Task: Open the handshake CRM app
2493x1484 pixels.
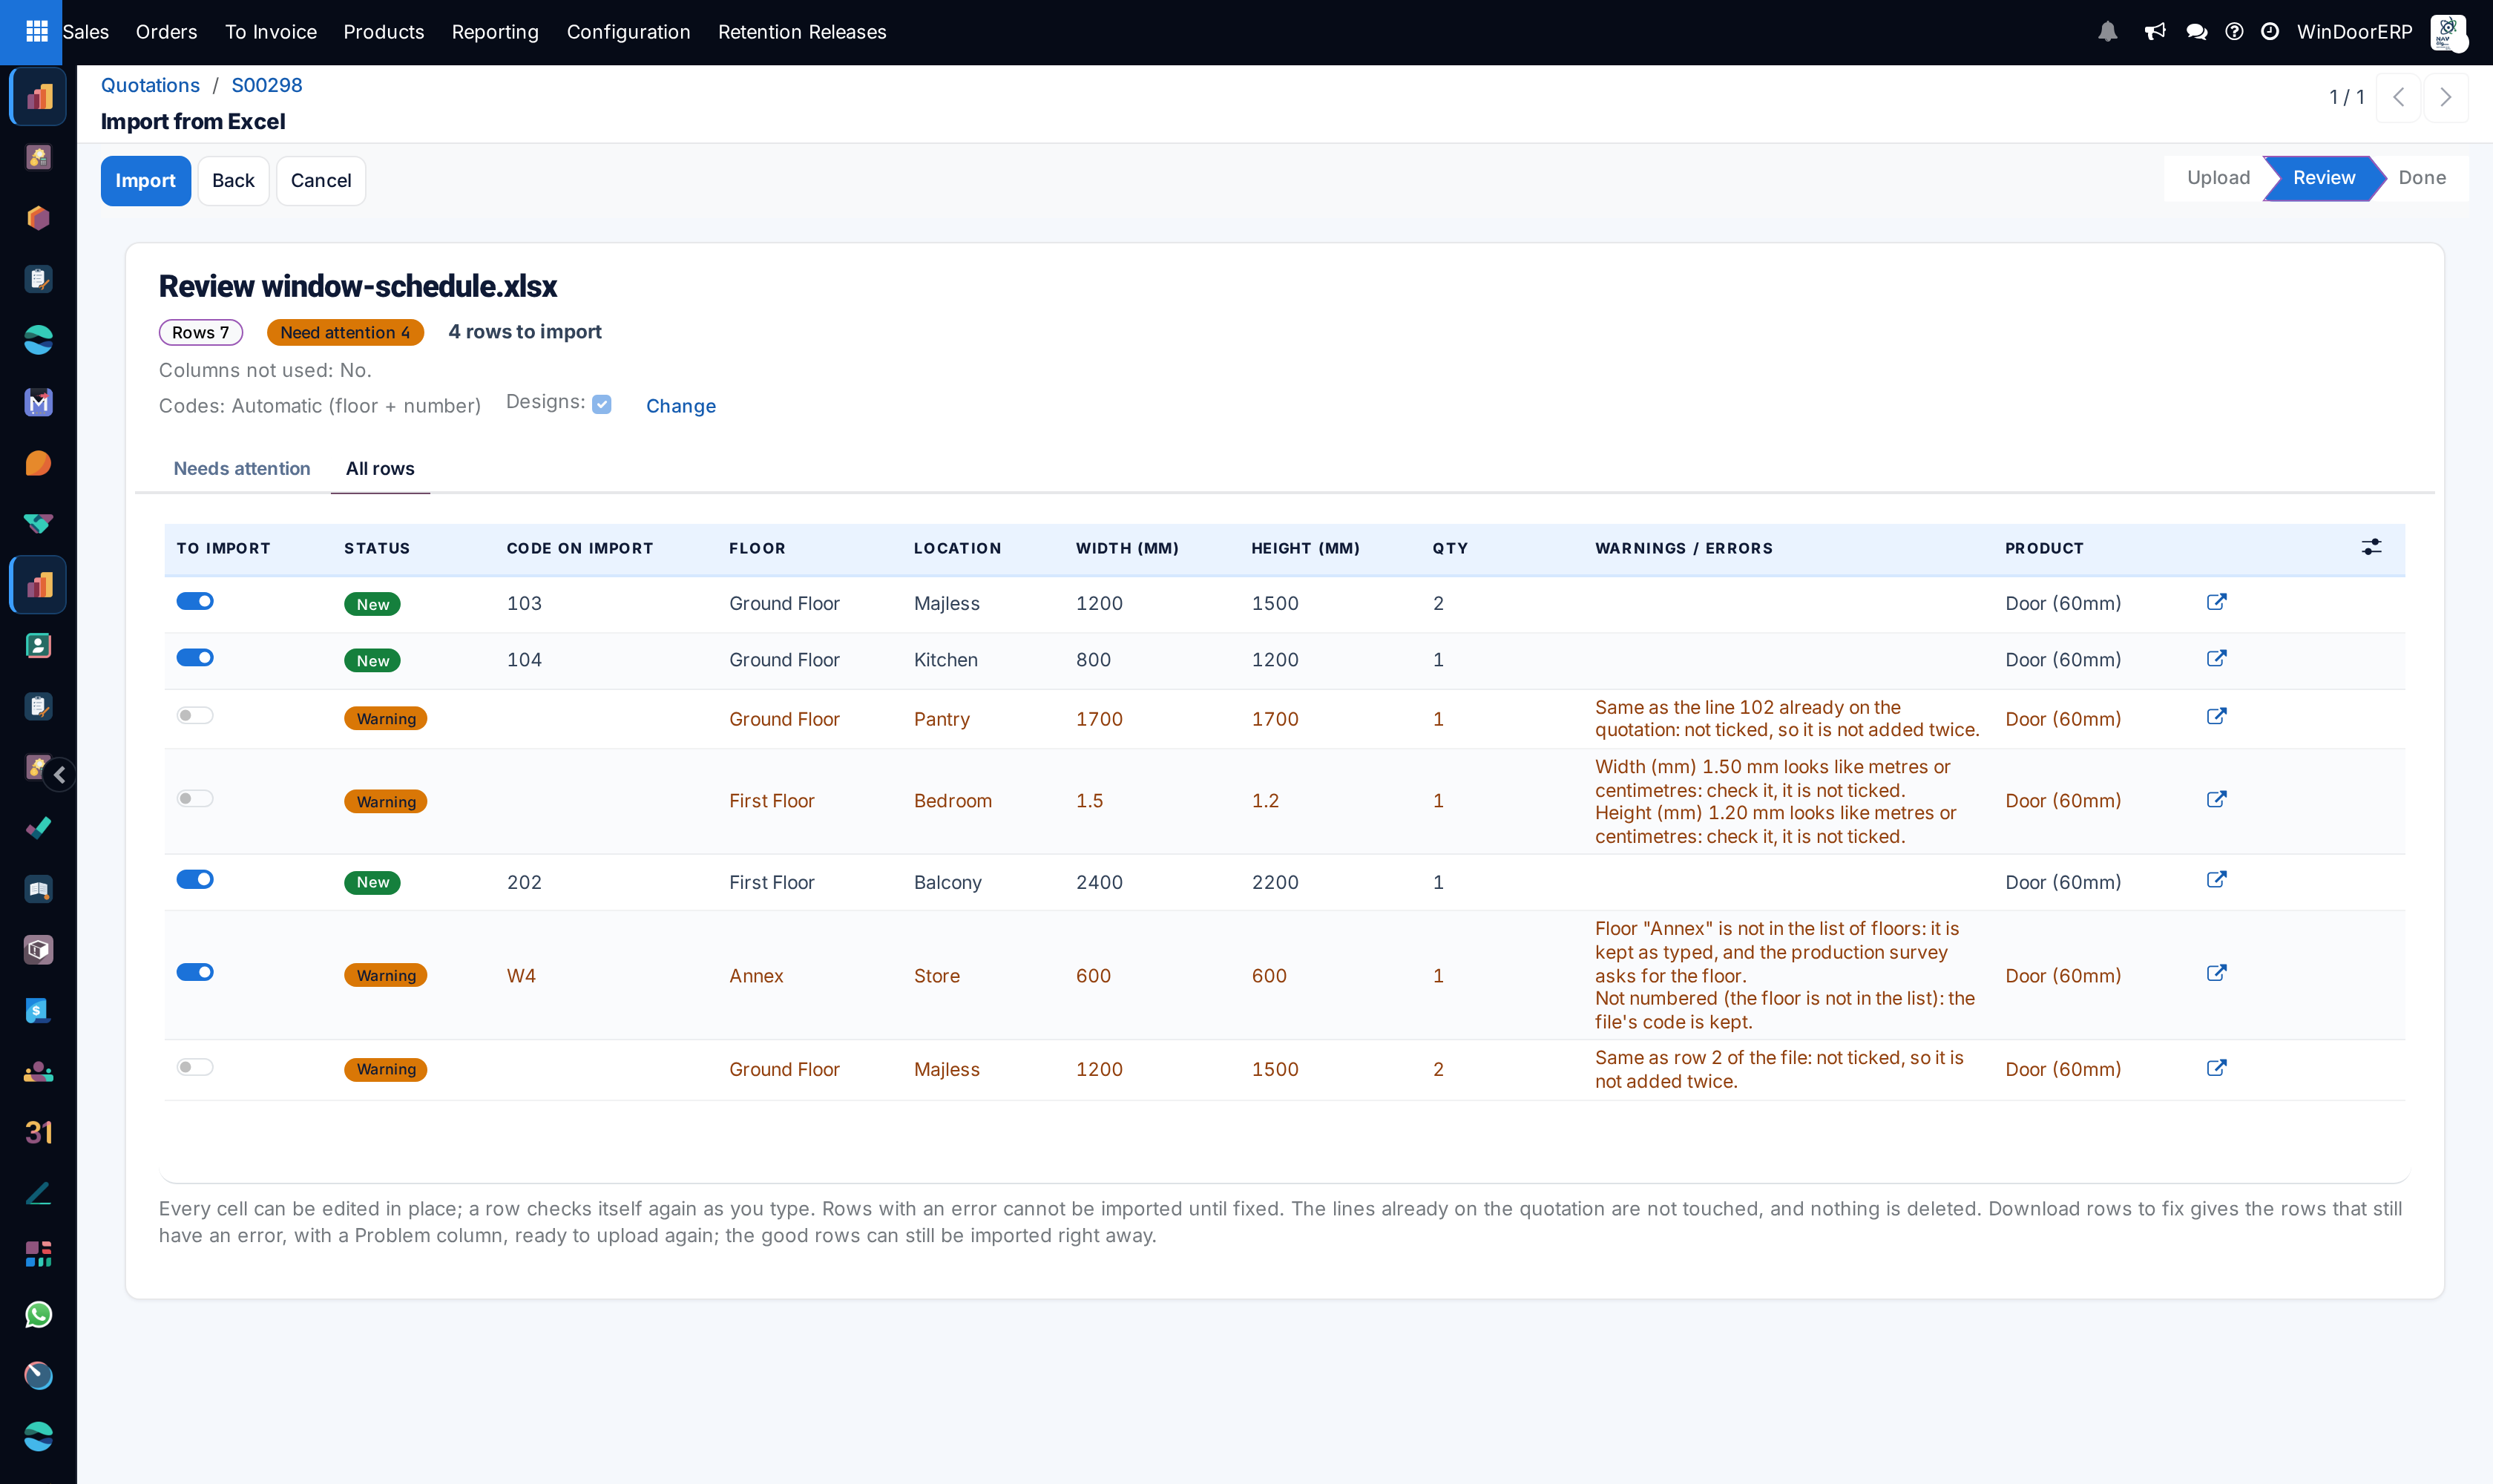Action: (38, 524)
